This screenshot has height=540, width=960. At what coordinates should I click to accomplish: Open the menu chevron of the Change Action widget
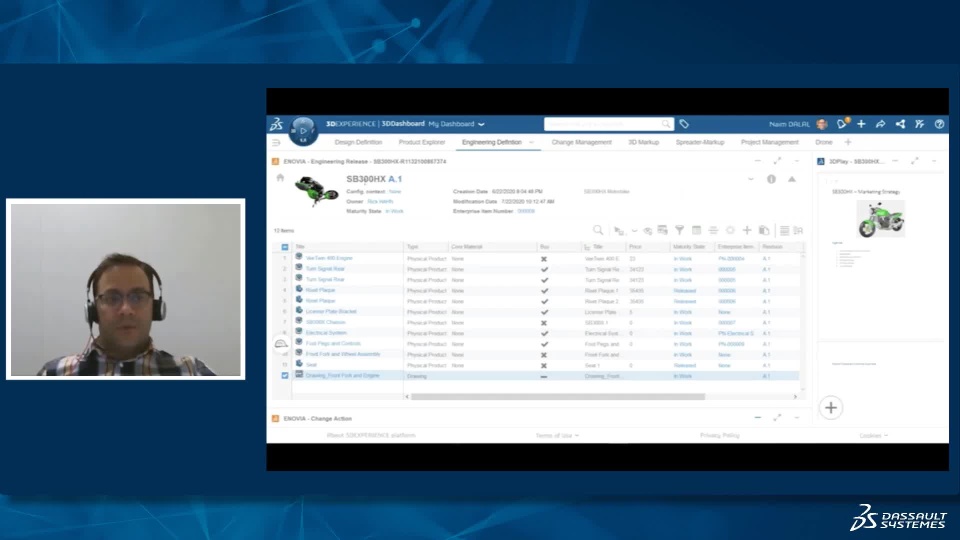pyautogui.click(x=797, y=418)
